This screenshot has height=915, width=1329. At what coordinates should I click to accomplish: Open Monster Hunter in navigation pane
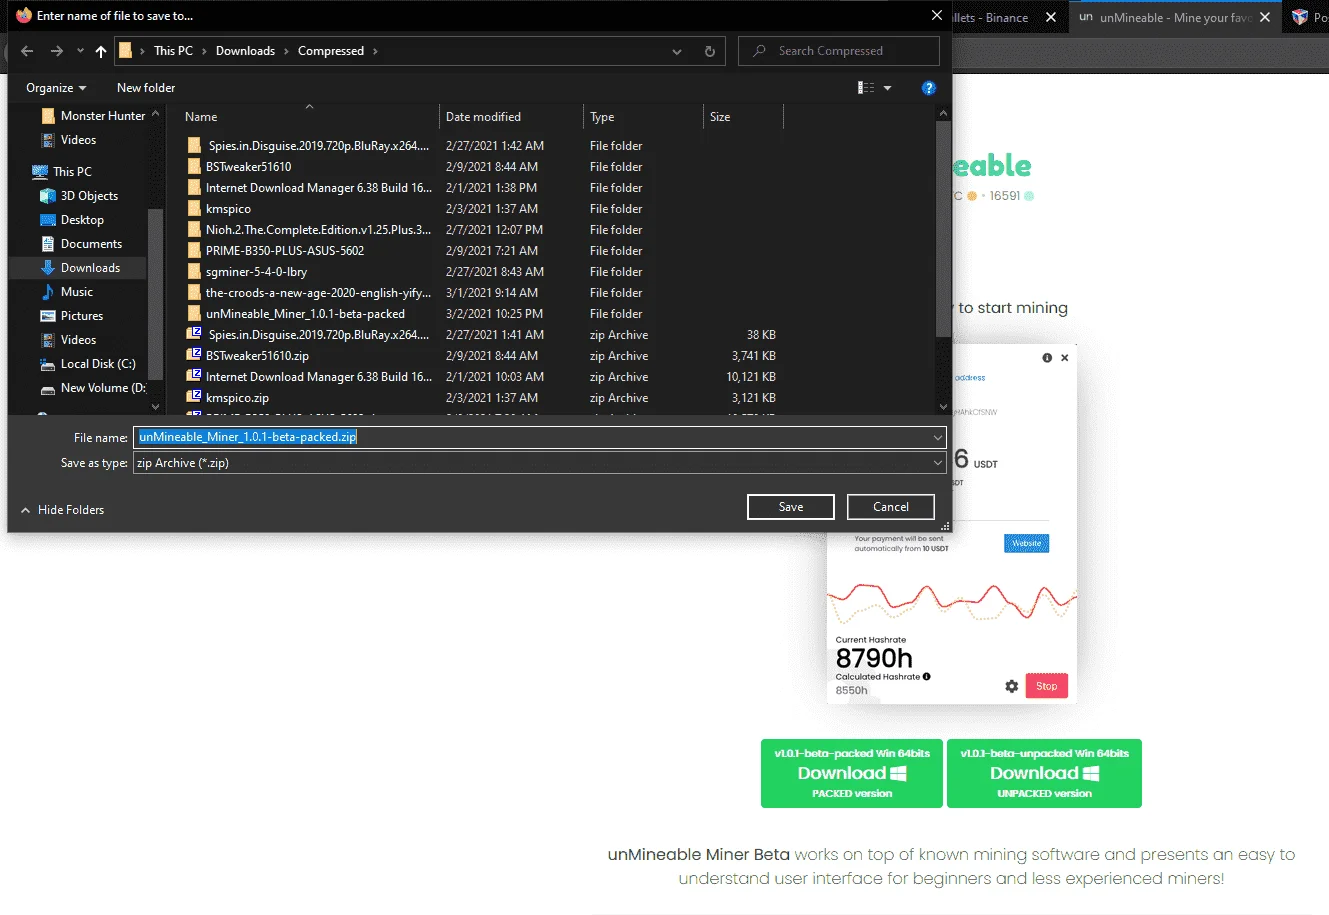pyautogui.click(x=92, y=116)
